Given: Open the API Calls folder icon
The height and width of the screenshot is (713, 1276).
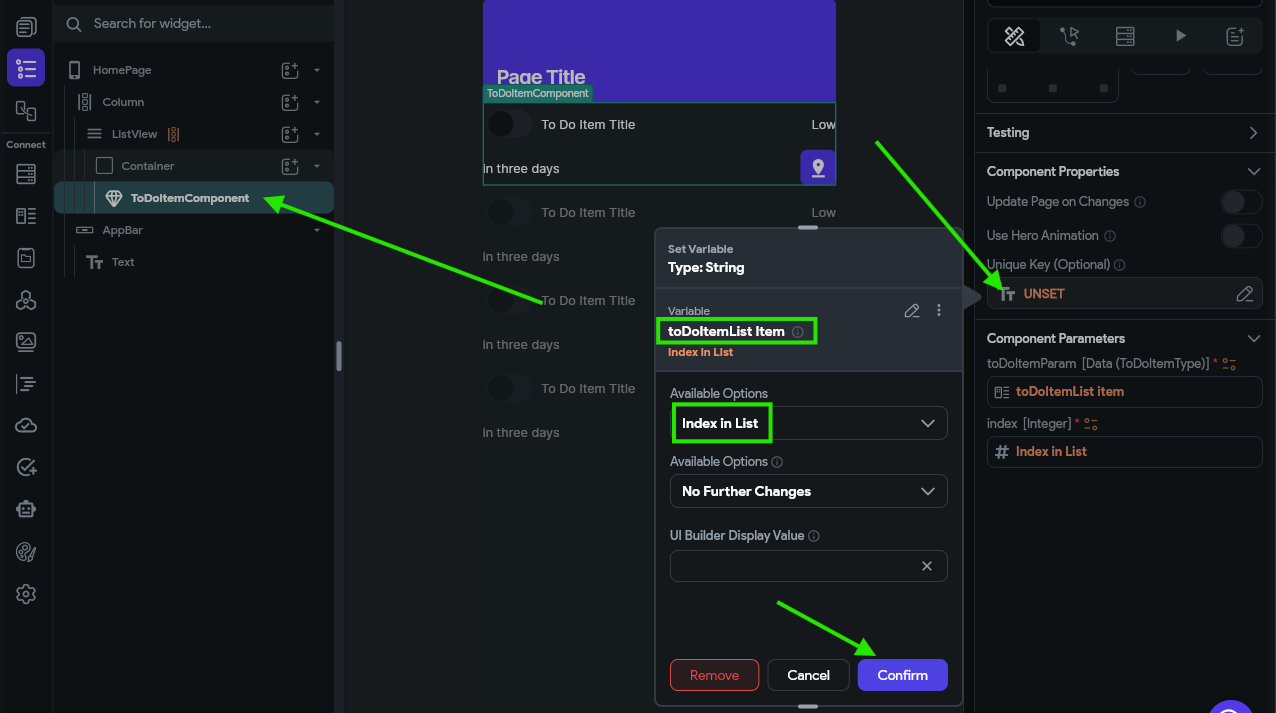Looking at the screenshot, I should (x=26, y=258).
